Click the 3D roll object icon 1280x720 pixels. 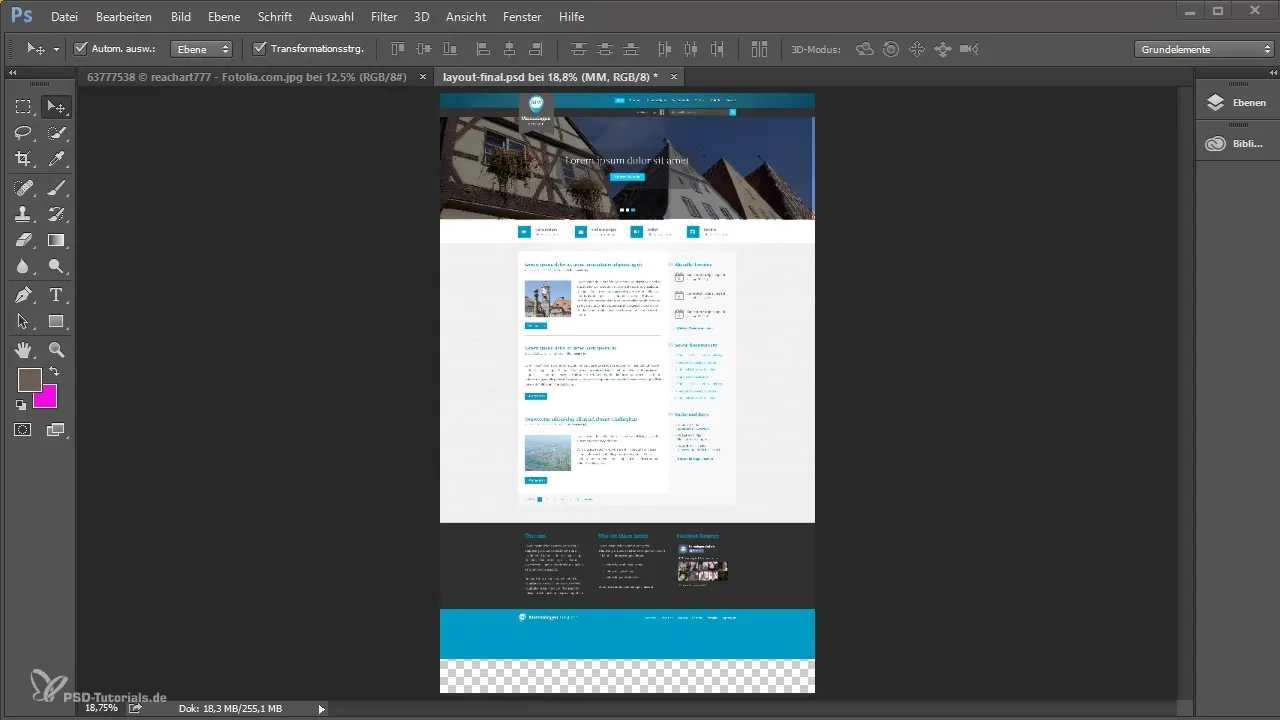891,48
